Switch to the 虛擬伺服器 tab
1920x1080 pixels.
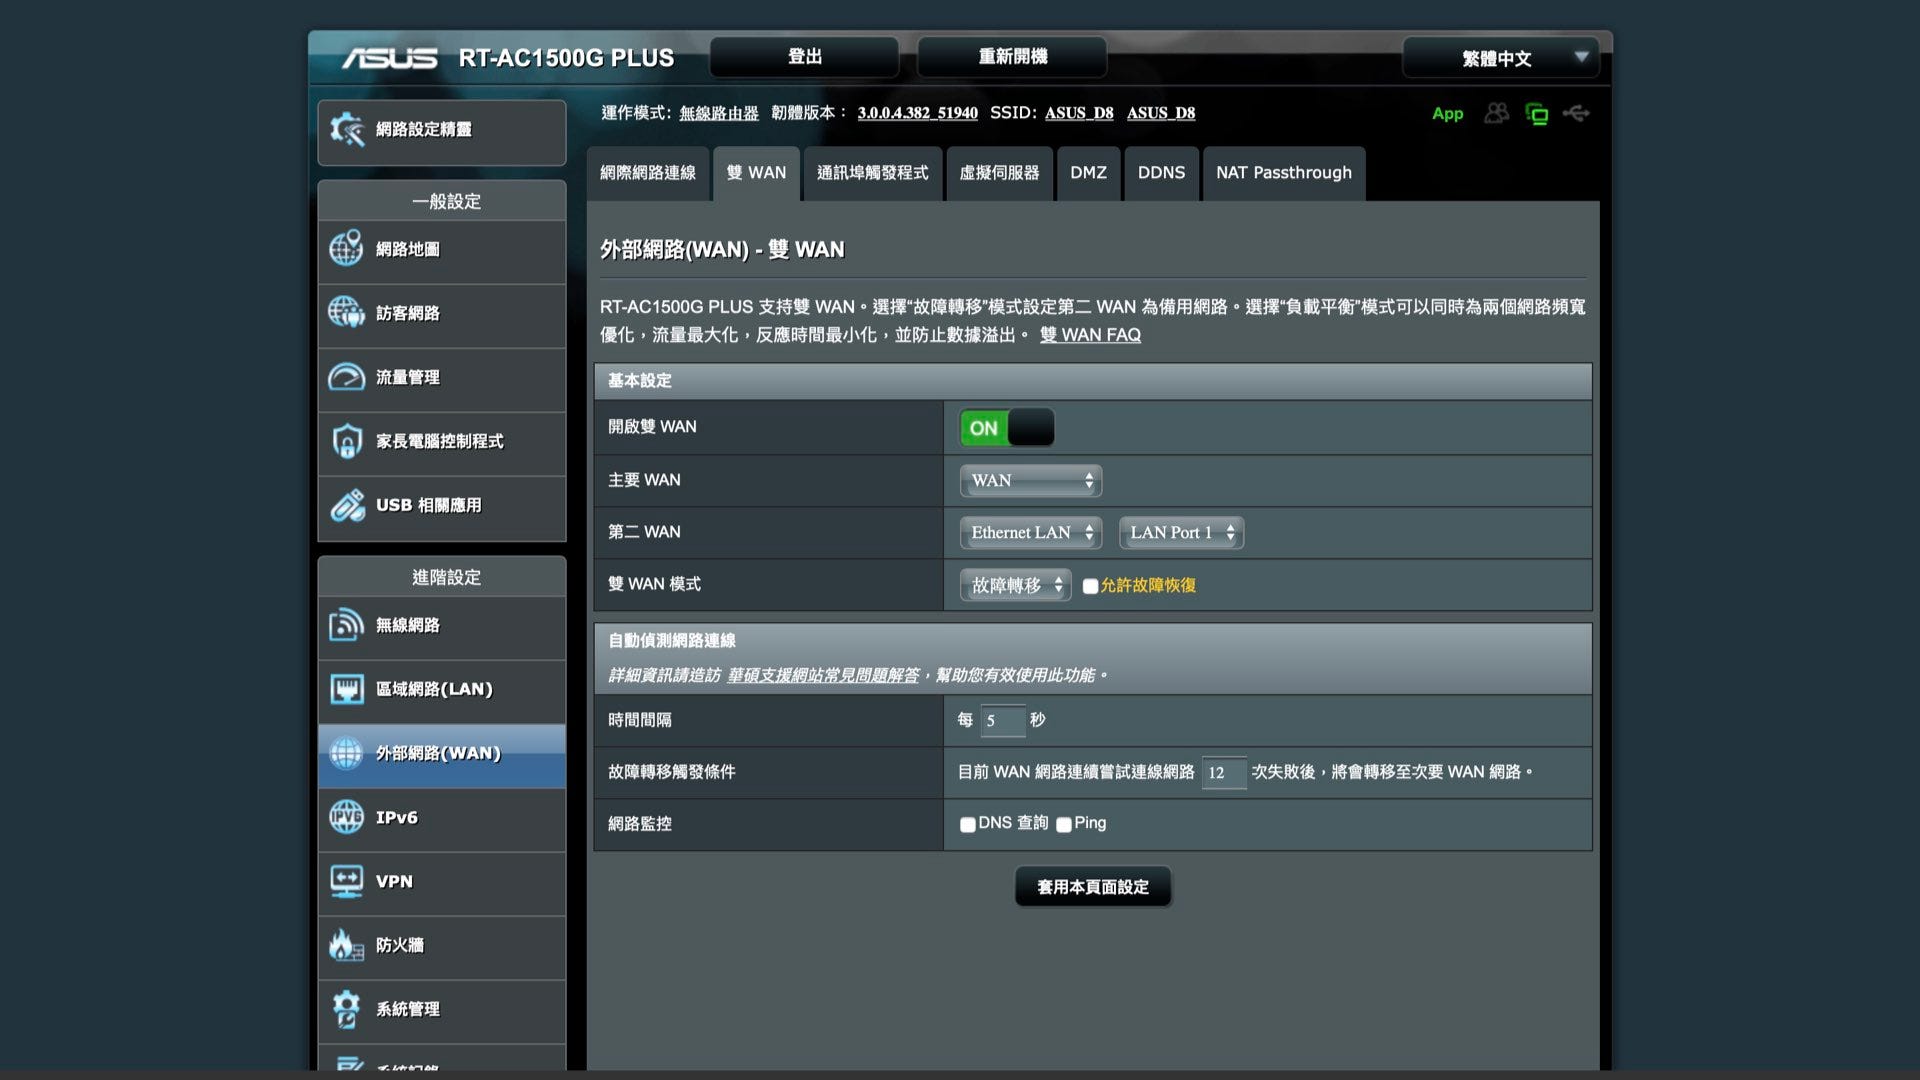[x=999, y=173]
